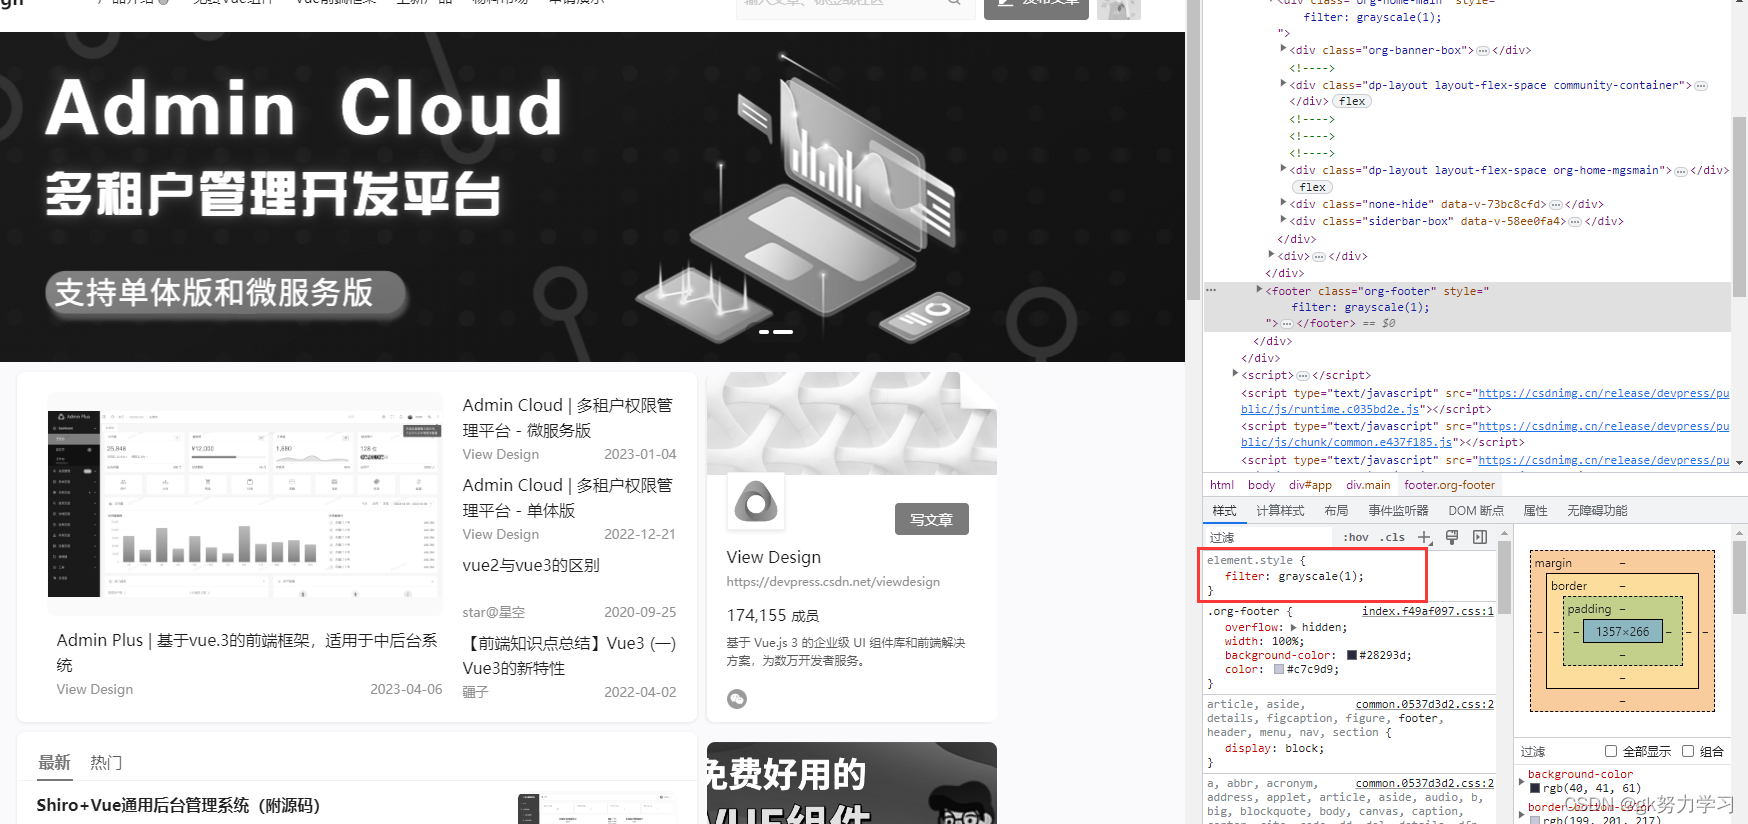Switch to 最新 article tab

click(x=54, y=762)
